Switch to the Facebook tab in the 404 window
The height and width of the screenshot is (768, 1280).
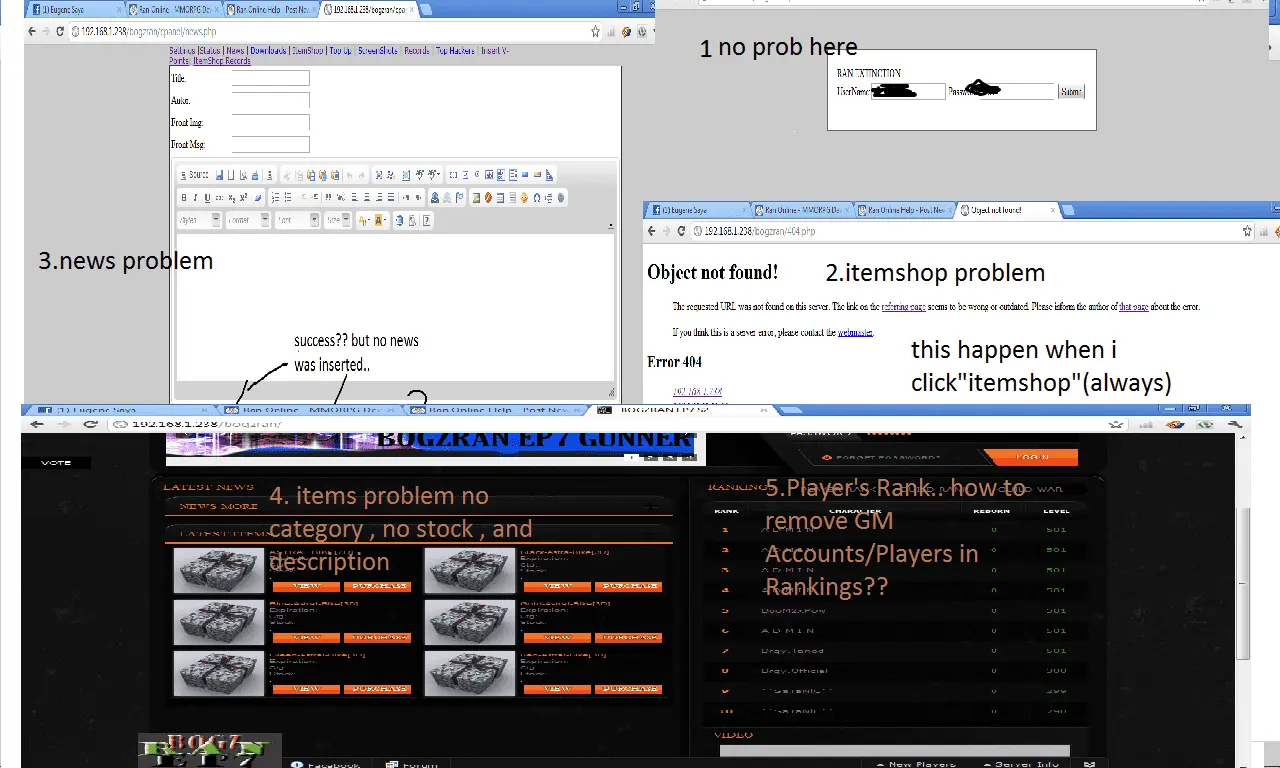(x=696, y=210)
